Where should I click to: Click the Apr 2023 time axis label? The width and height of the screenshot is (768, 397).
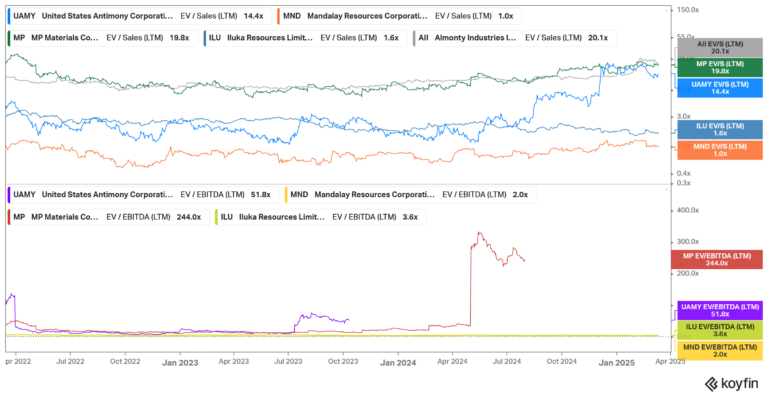234,362
